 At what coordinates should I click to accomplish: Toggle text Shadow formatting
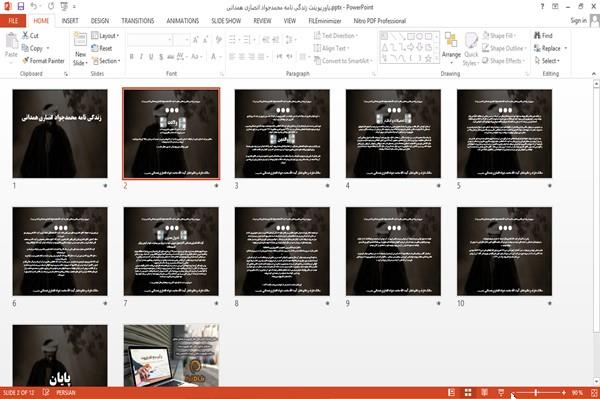coord(161,57)
